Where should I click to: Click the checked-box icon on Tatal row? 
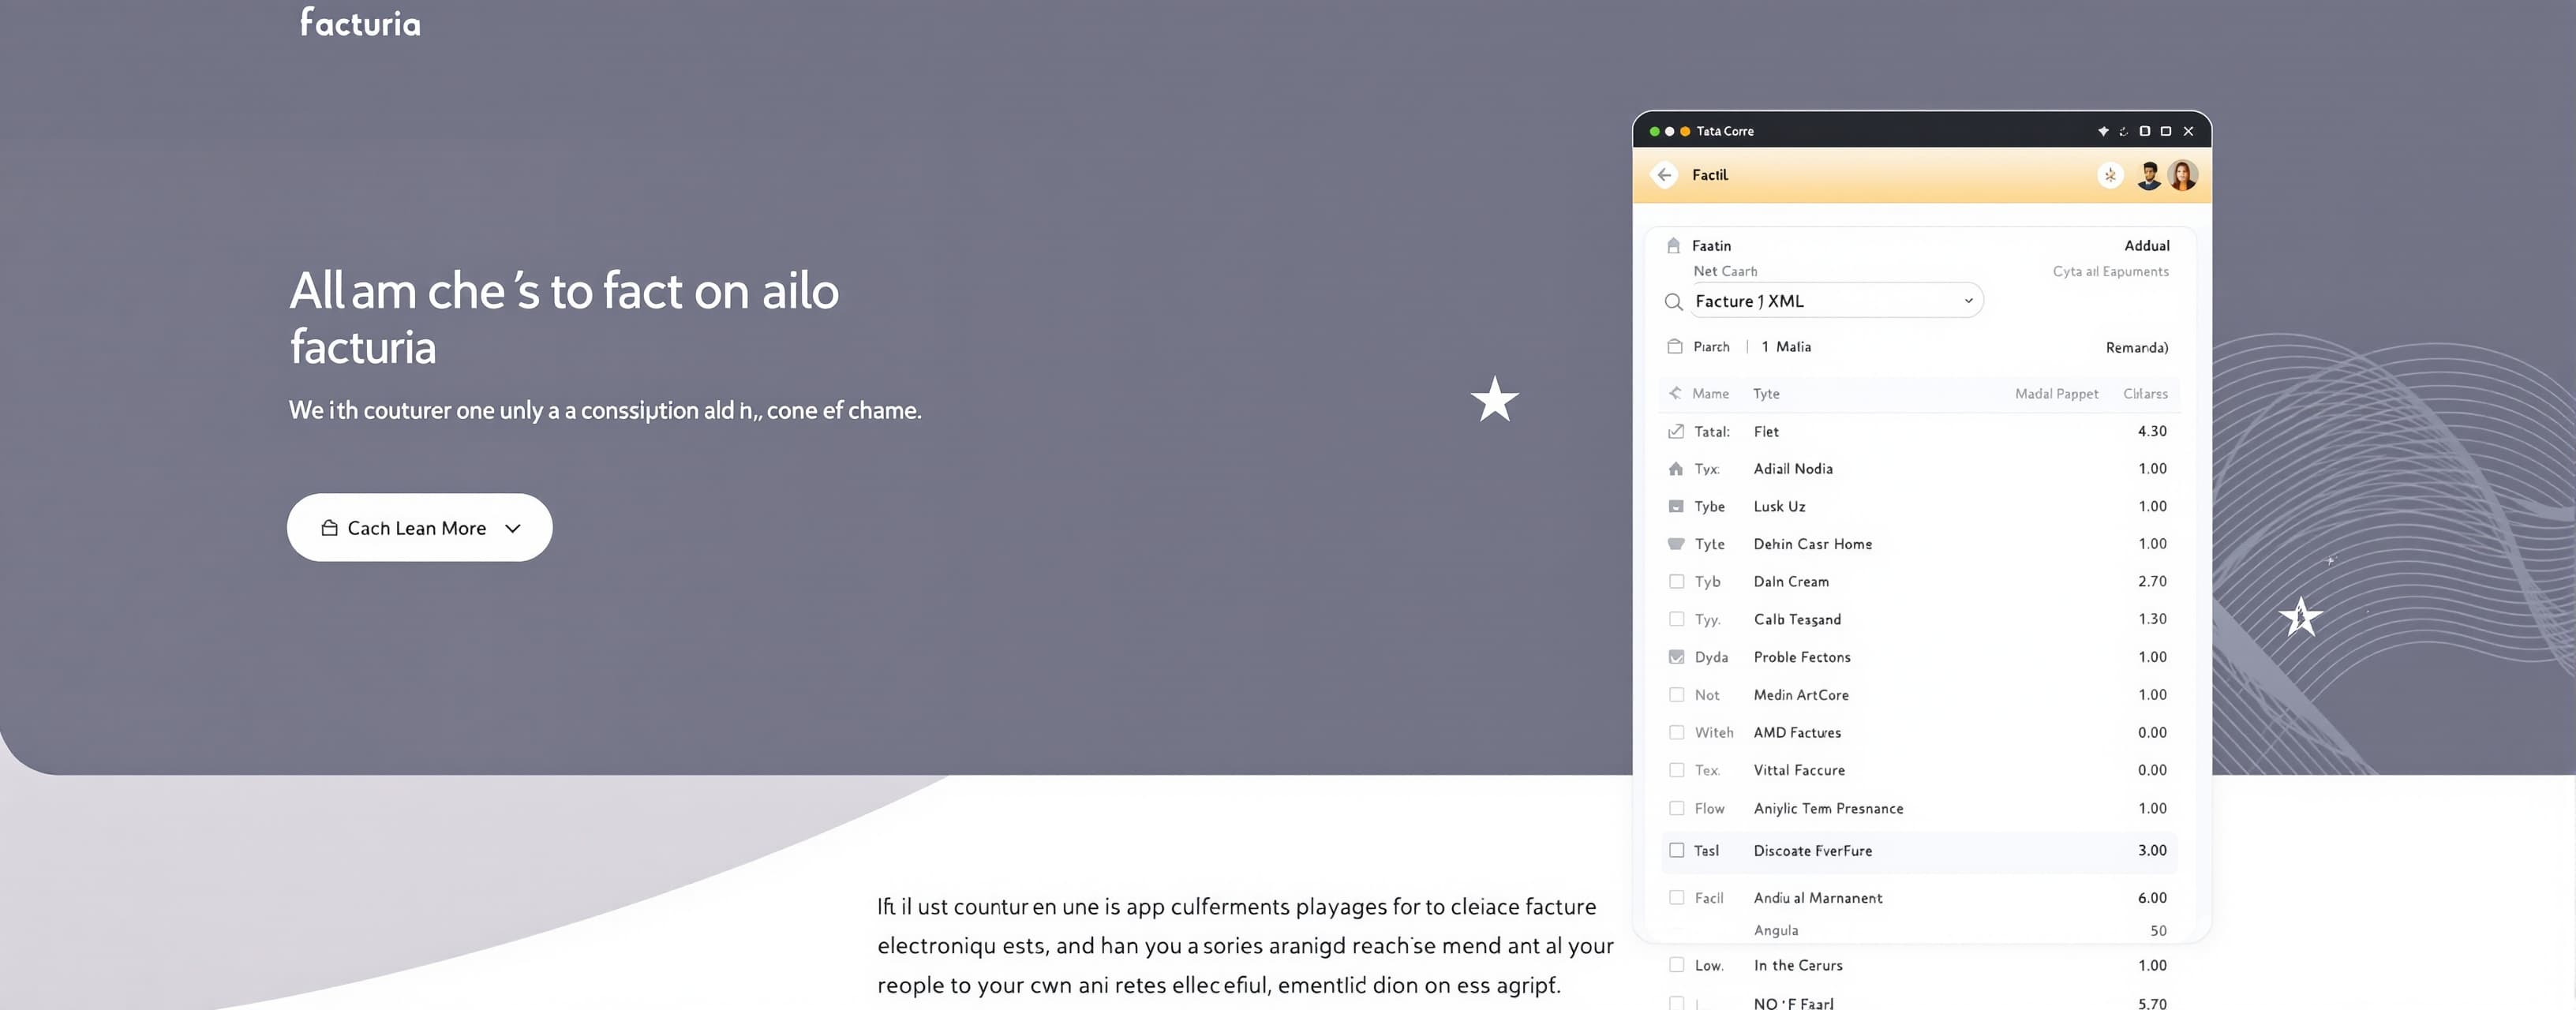(x=1676, y=431)
